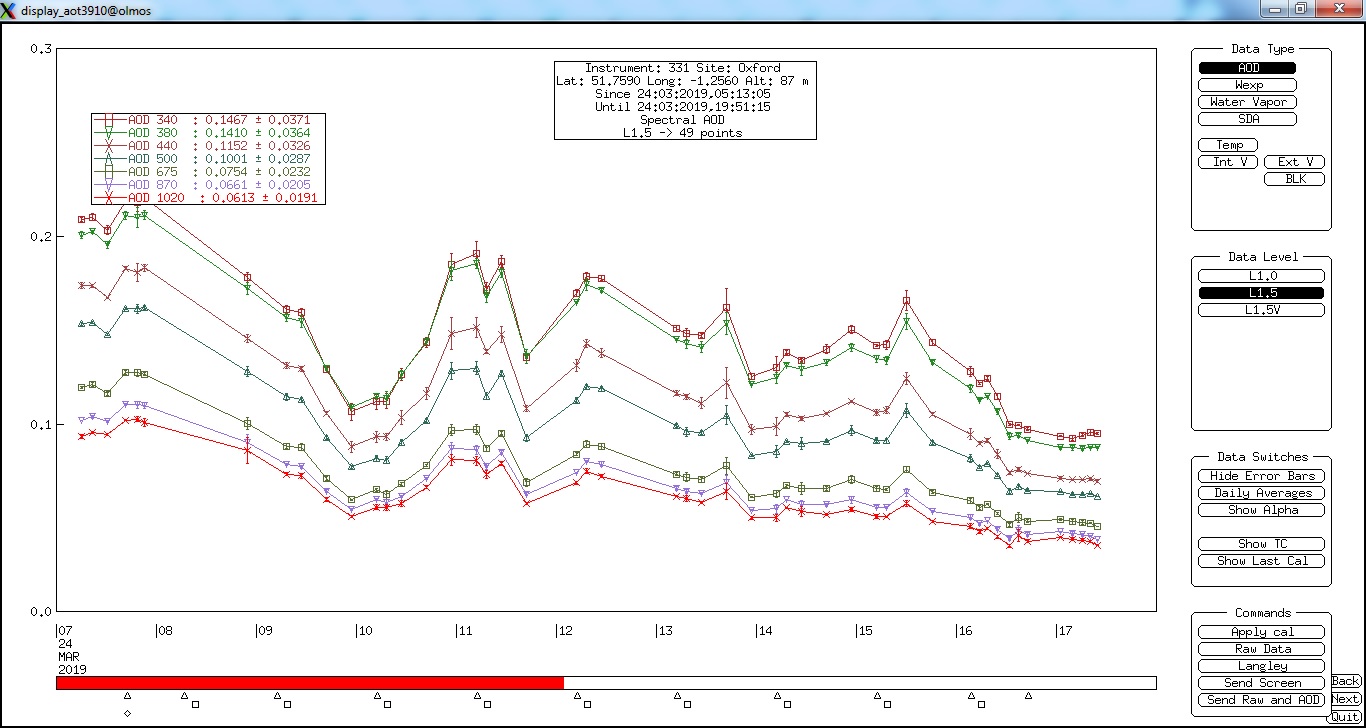Click Send Screen button

1261,683
